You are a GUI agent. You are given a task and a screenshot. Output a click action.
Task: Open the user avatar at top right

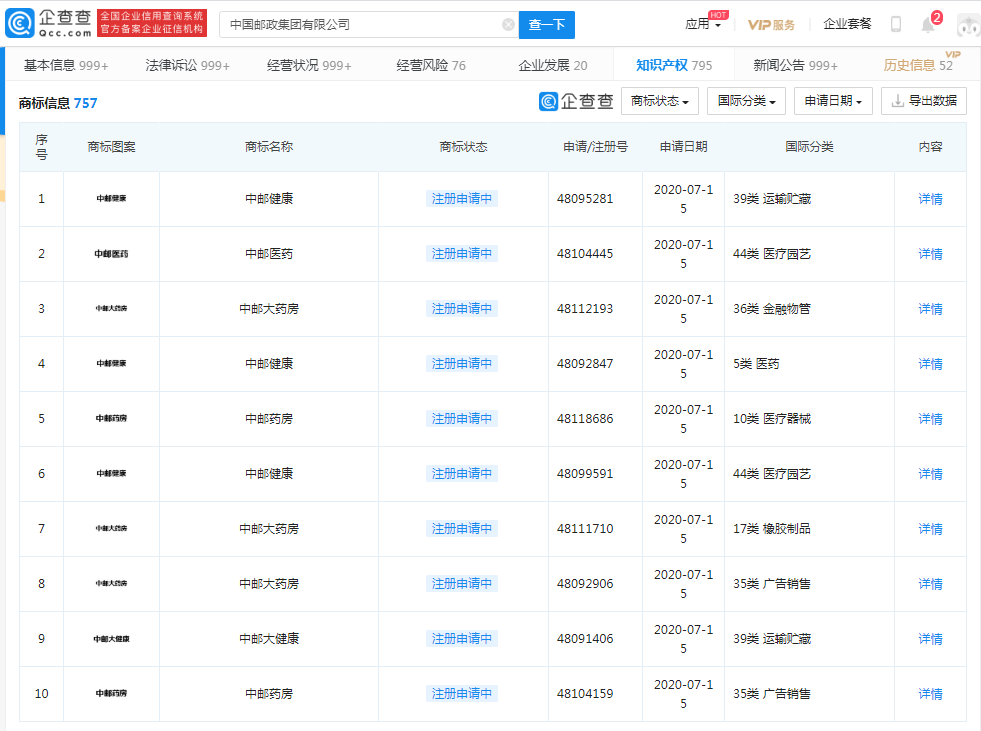[968, 25]
